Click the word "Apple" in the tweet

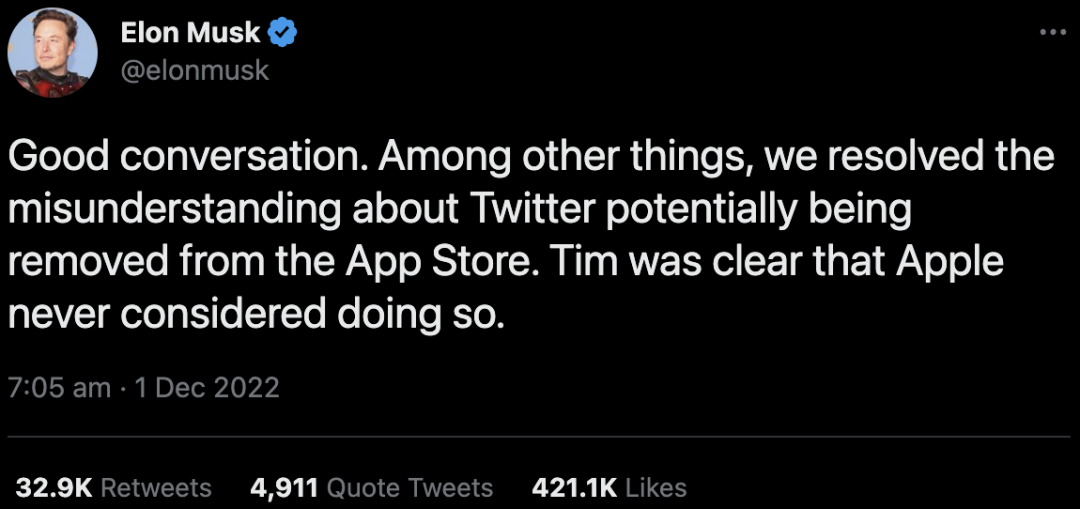point(949,262)
